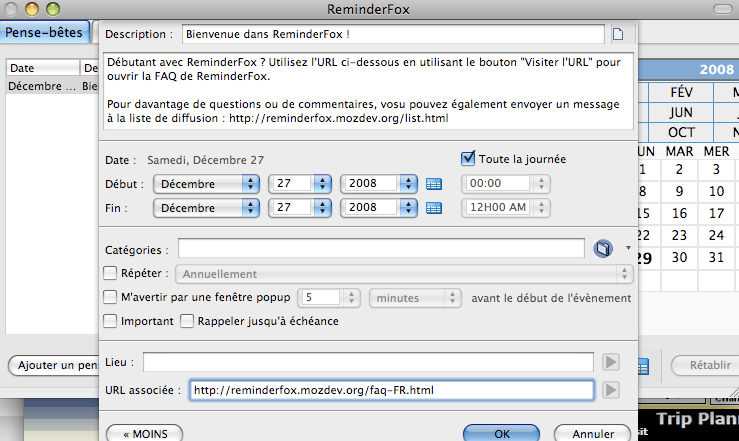Visit the URL with the arrow button
The image size is (739, 441).
pos(609,390)
